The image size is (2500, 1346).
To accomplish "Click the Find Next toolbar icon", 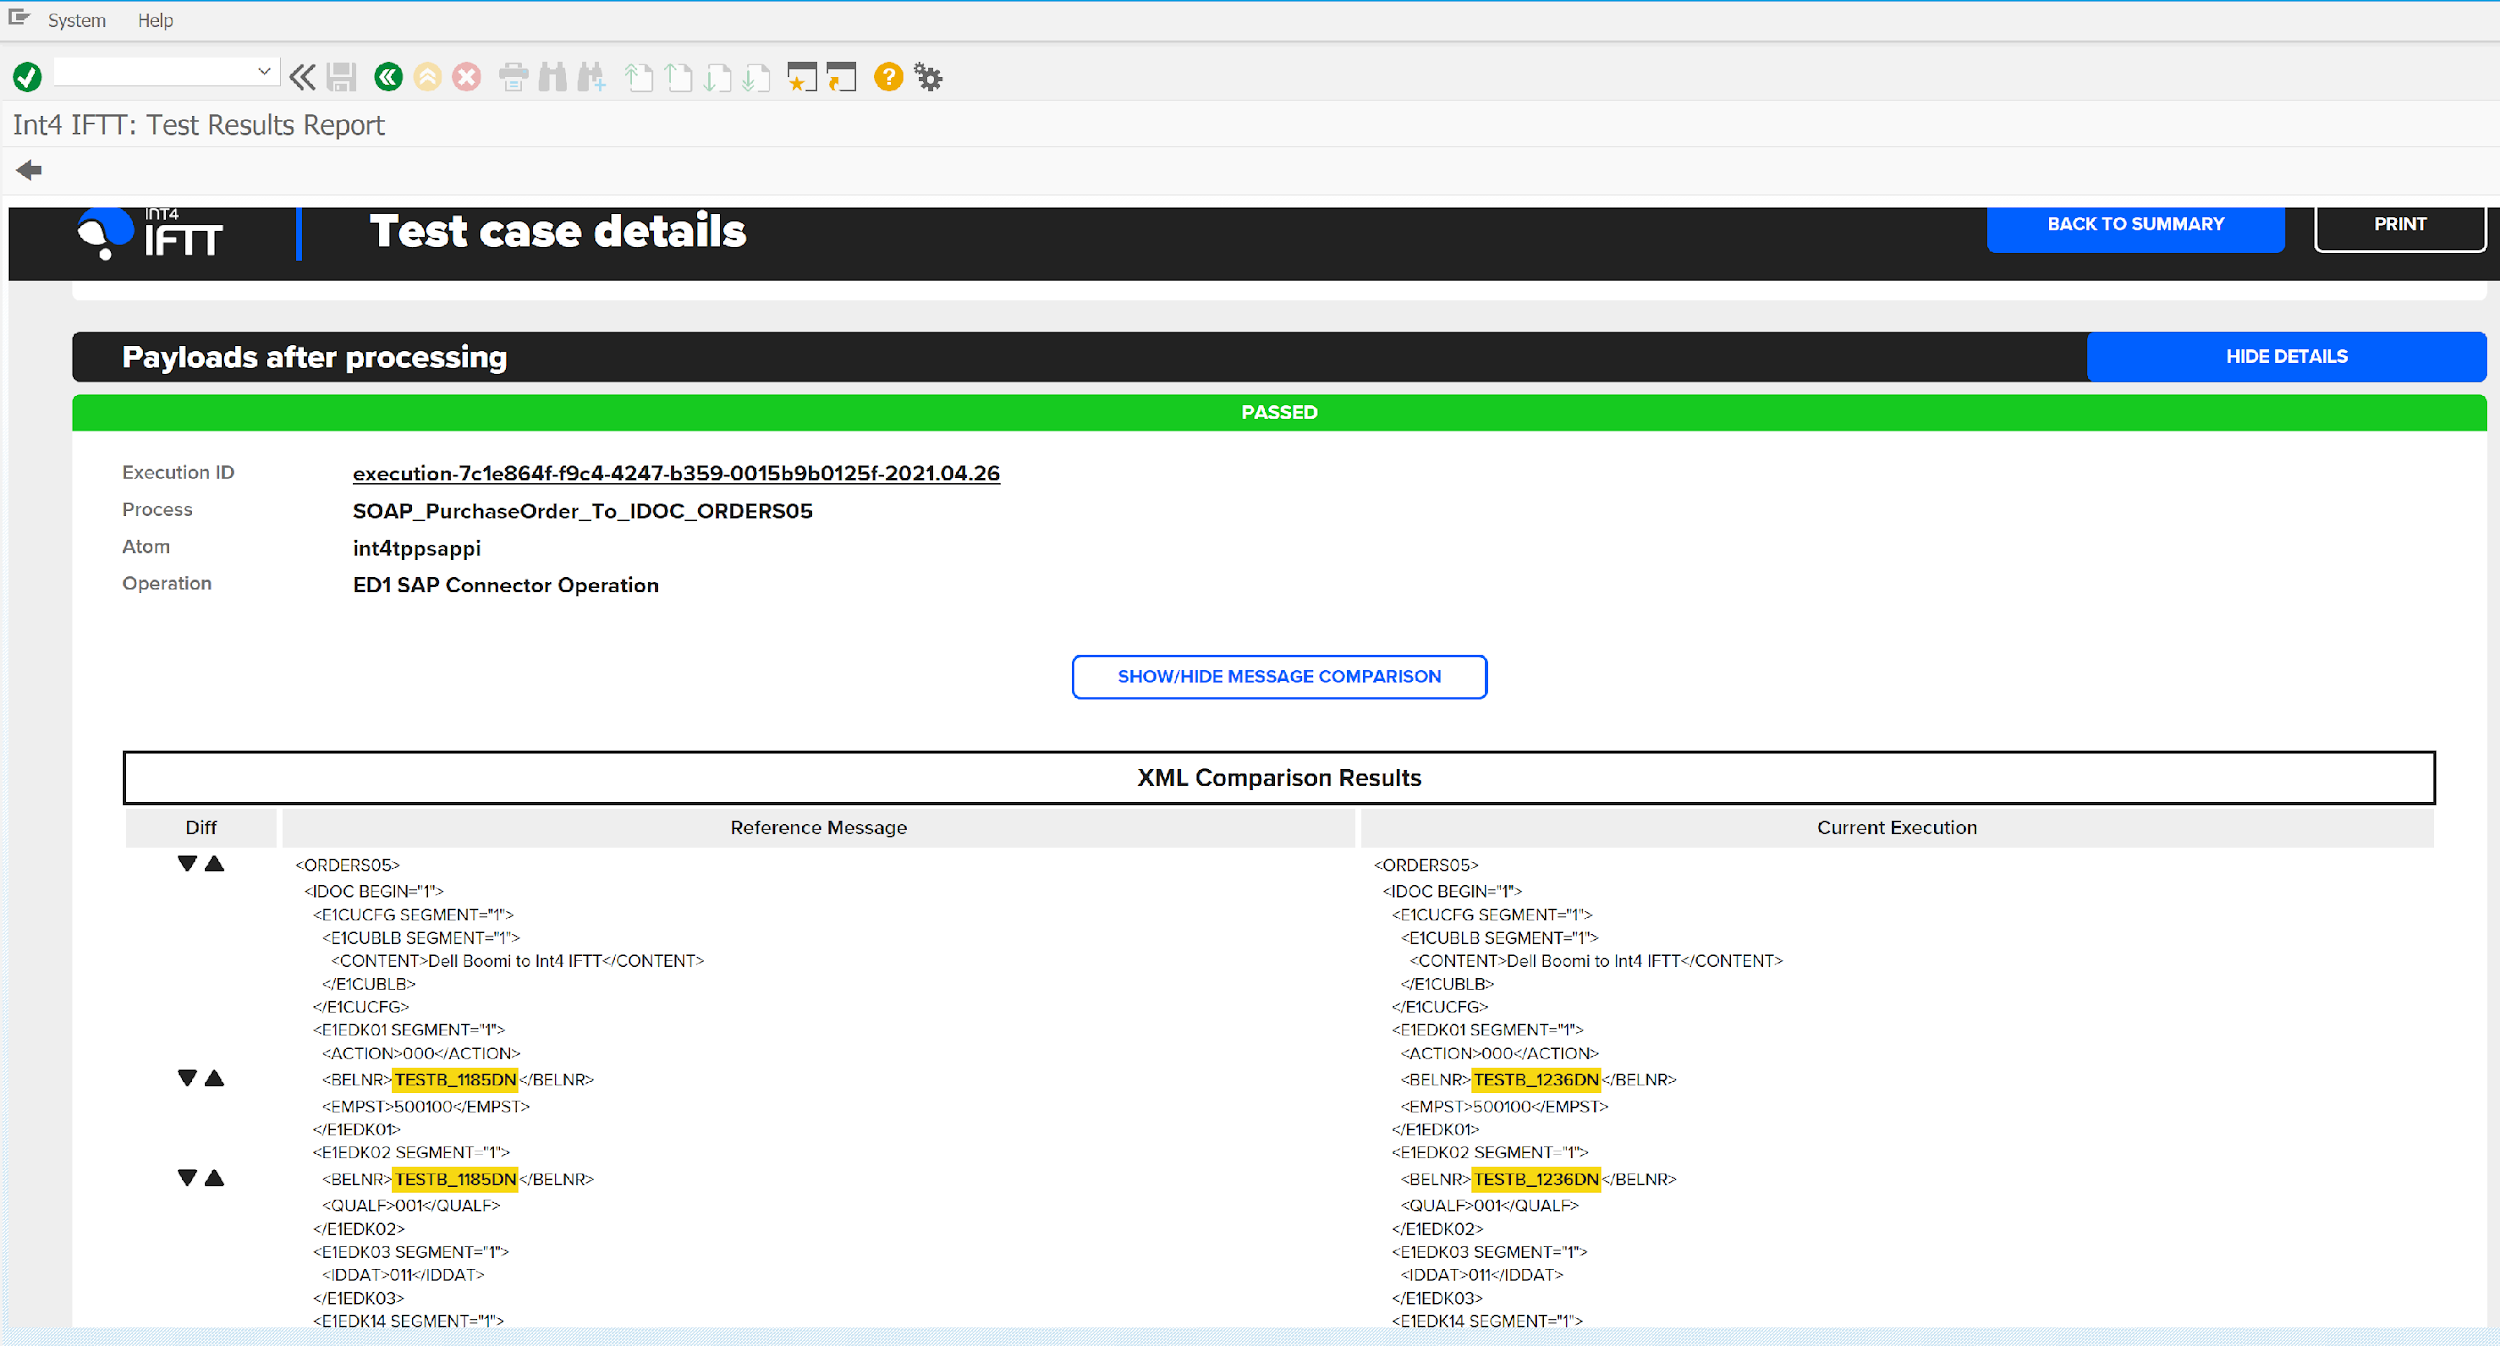I will (592, 77).
